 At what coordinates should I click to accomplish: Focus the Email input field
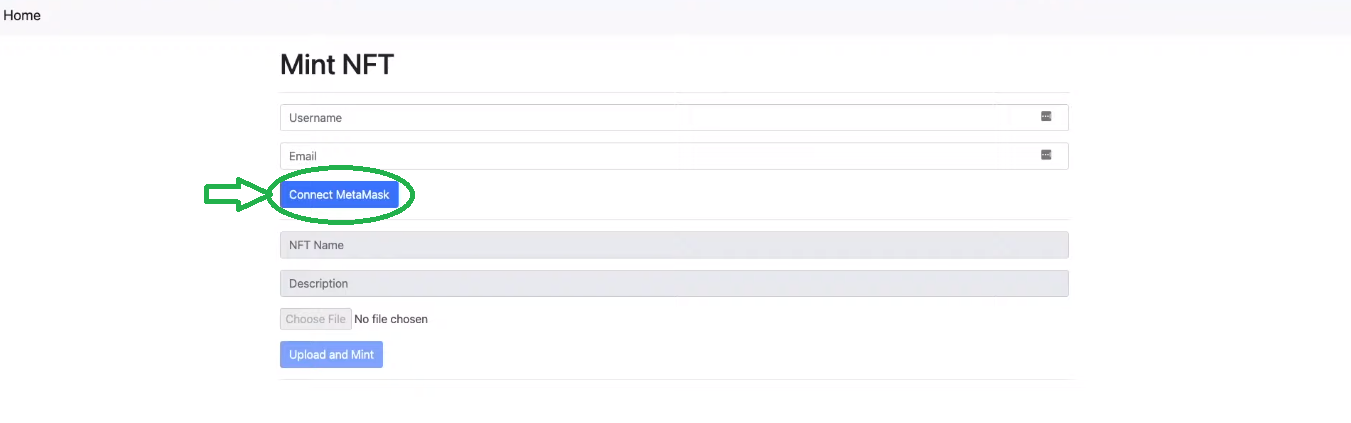(x=674, y=156)
